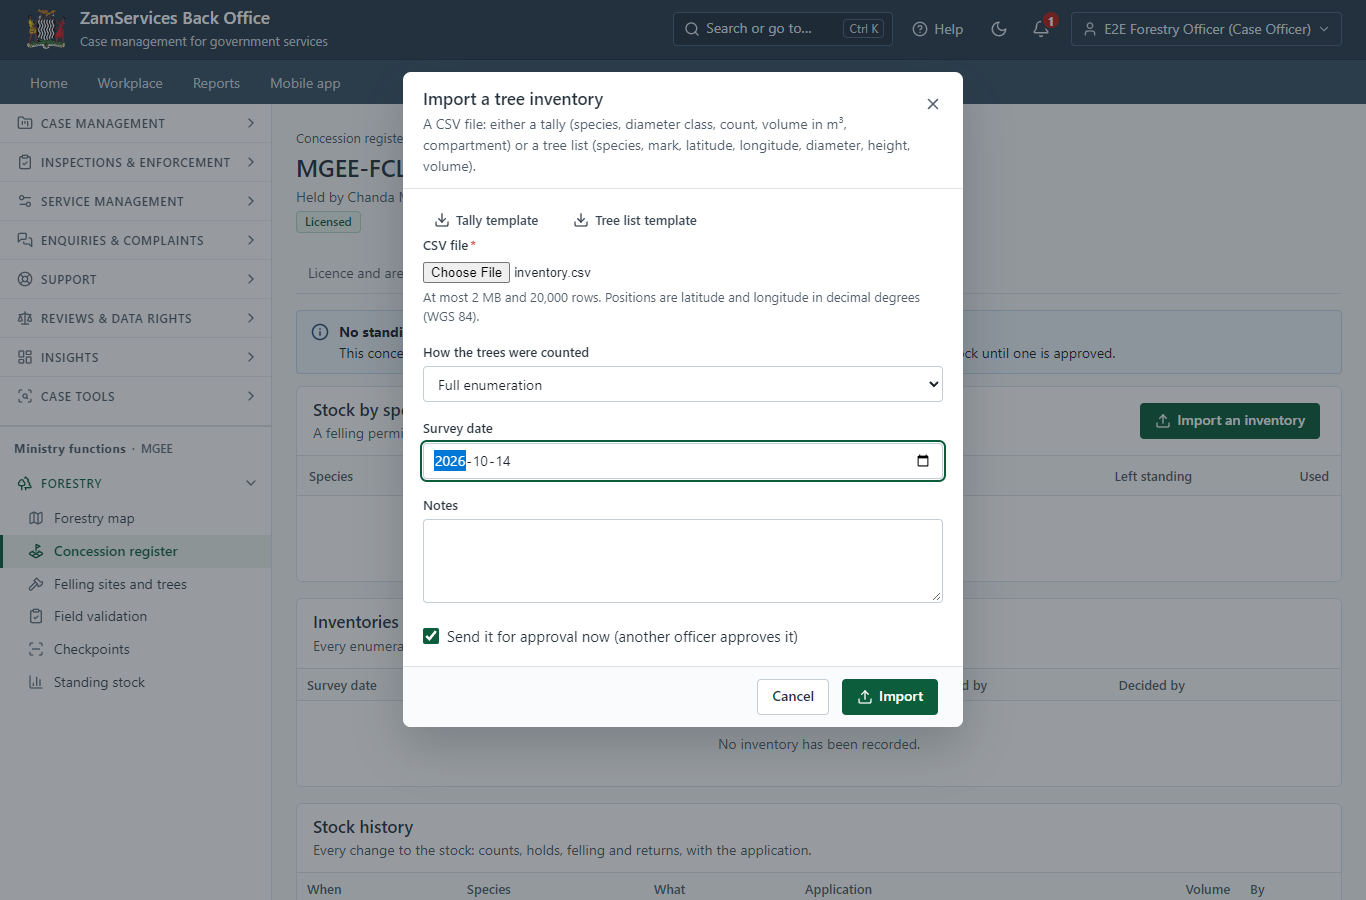1366x900 pixels.
Task: Expand the Case Management section chevron
Action: click(251, 123)
